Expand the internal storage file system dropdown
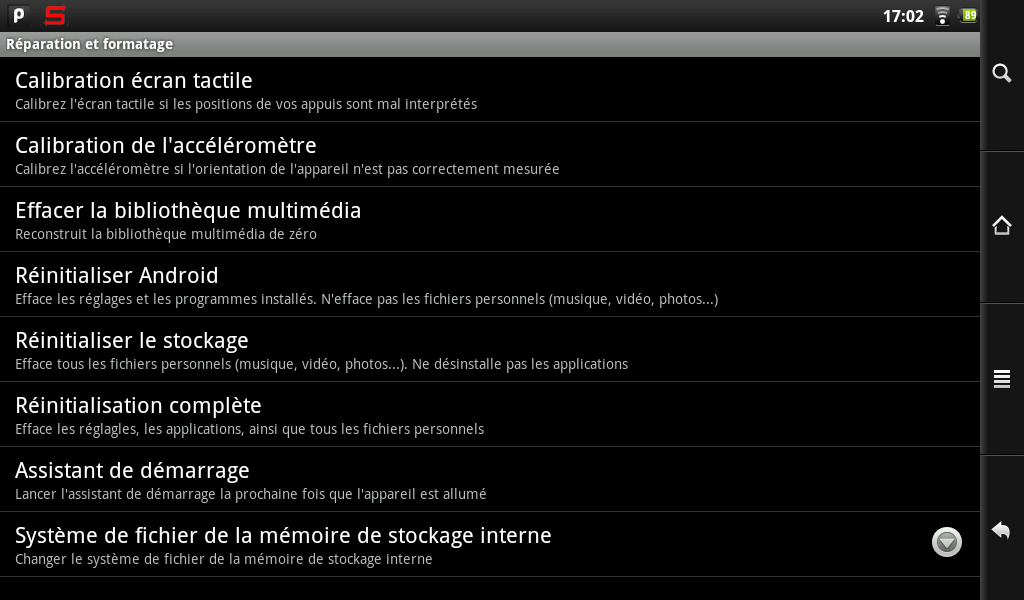This screenshot has height=600, width=1024. click(946, 543)
